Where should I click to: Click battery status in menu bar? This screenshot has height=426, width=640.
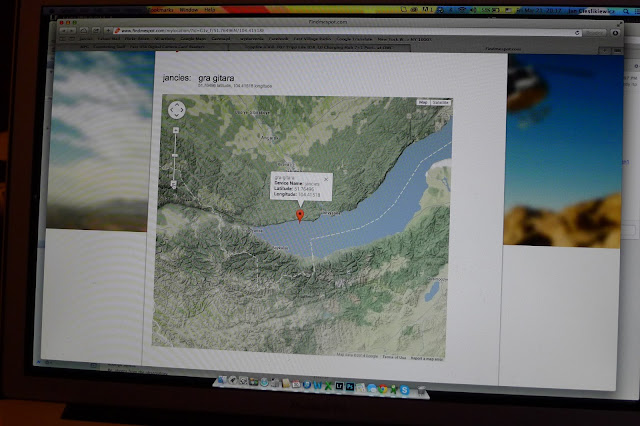pyautogui.click(x=491, y=10)
